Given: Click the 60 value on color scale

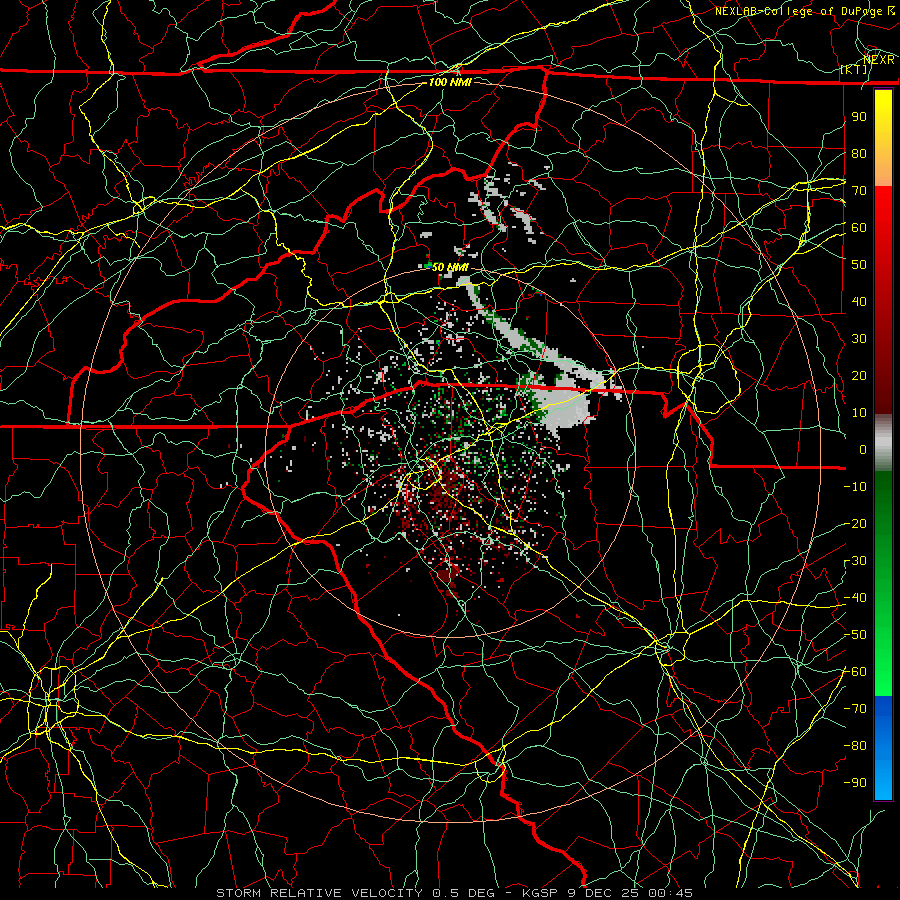Looking at the screenshot, I should [x=859, y=228].
